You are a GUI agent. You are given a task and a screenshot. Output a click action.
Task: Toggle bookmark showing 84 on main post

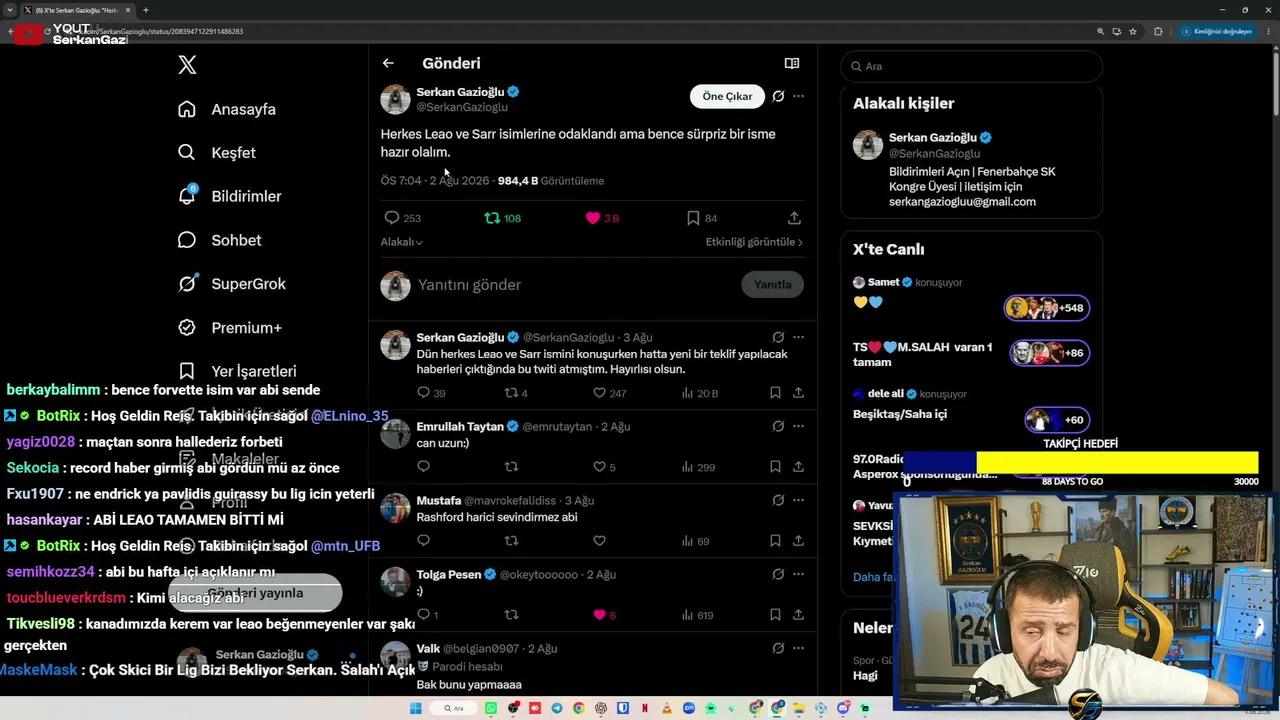701,218
